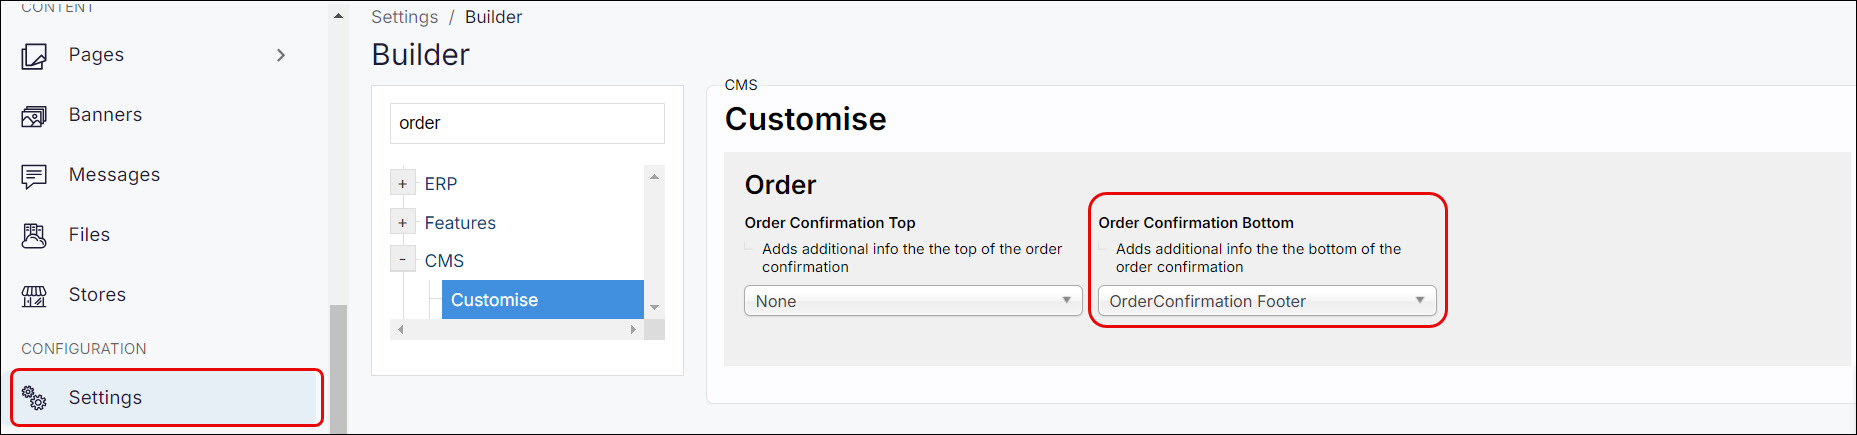Expand the Features tree node
The width and height of the screenshot is (1857, 435).
[402, 223]
